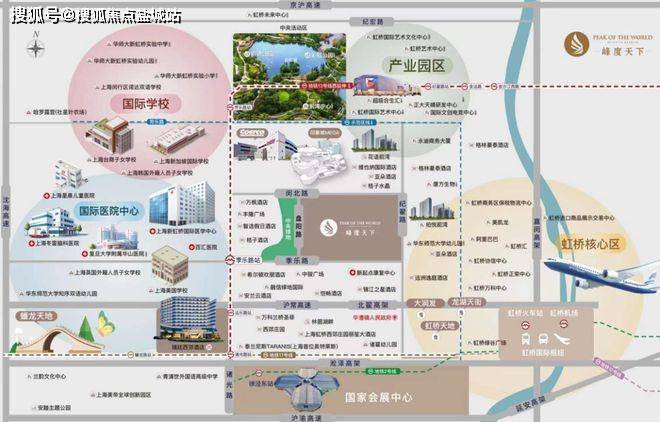Click the 上海新加坡国际学校 label
The width and height of the screenshot is (660, 422).
click(x=184, y=161)
